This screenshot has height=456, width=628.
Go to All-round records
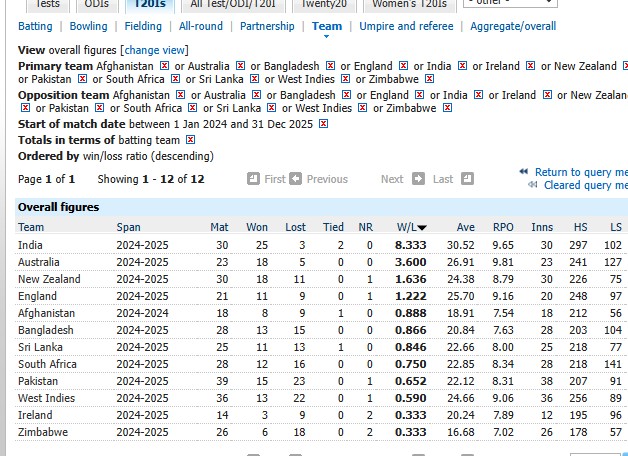pyautogui.click(x=201, y=26)
